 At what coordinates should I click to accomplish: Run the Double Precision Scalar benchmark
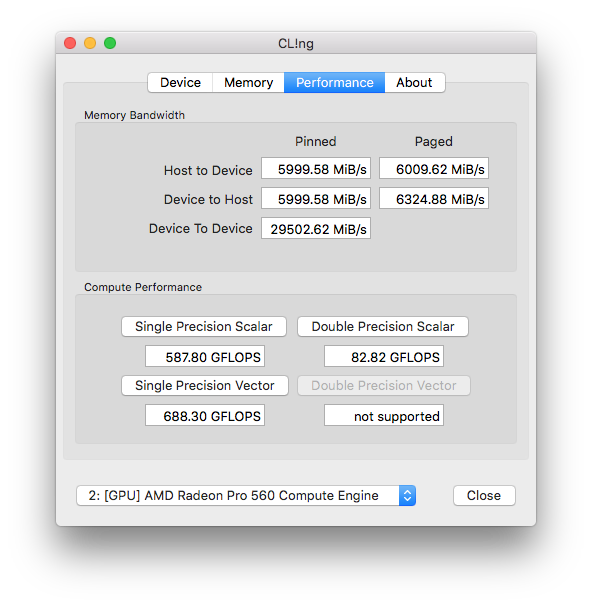pyautogui.click(x=383, y=327)
